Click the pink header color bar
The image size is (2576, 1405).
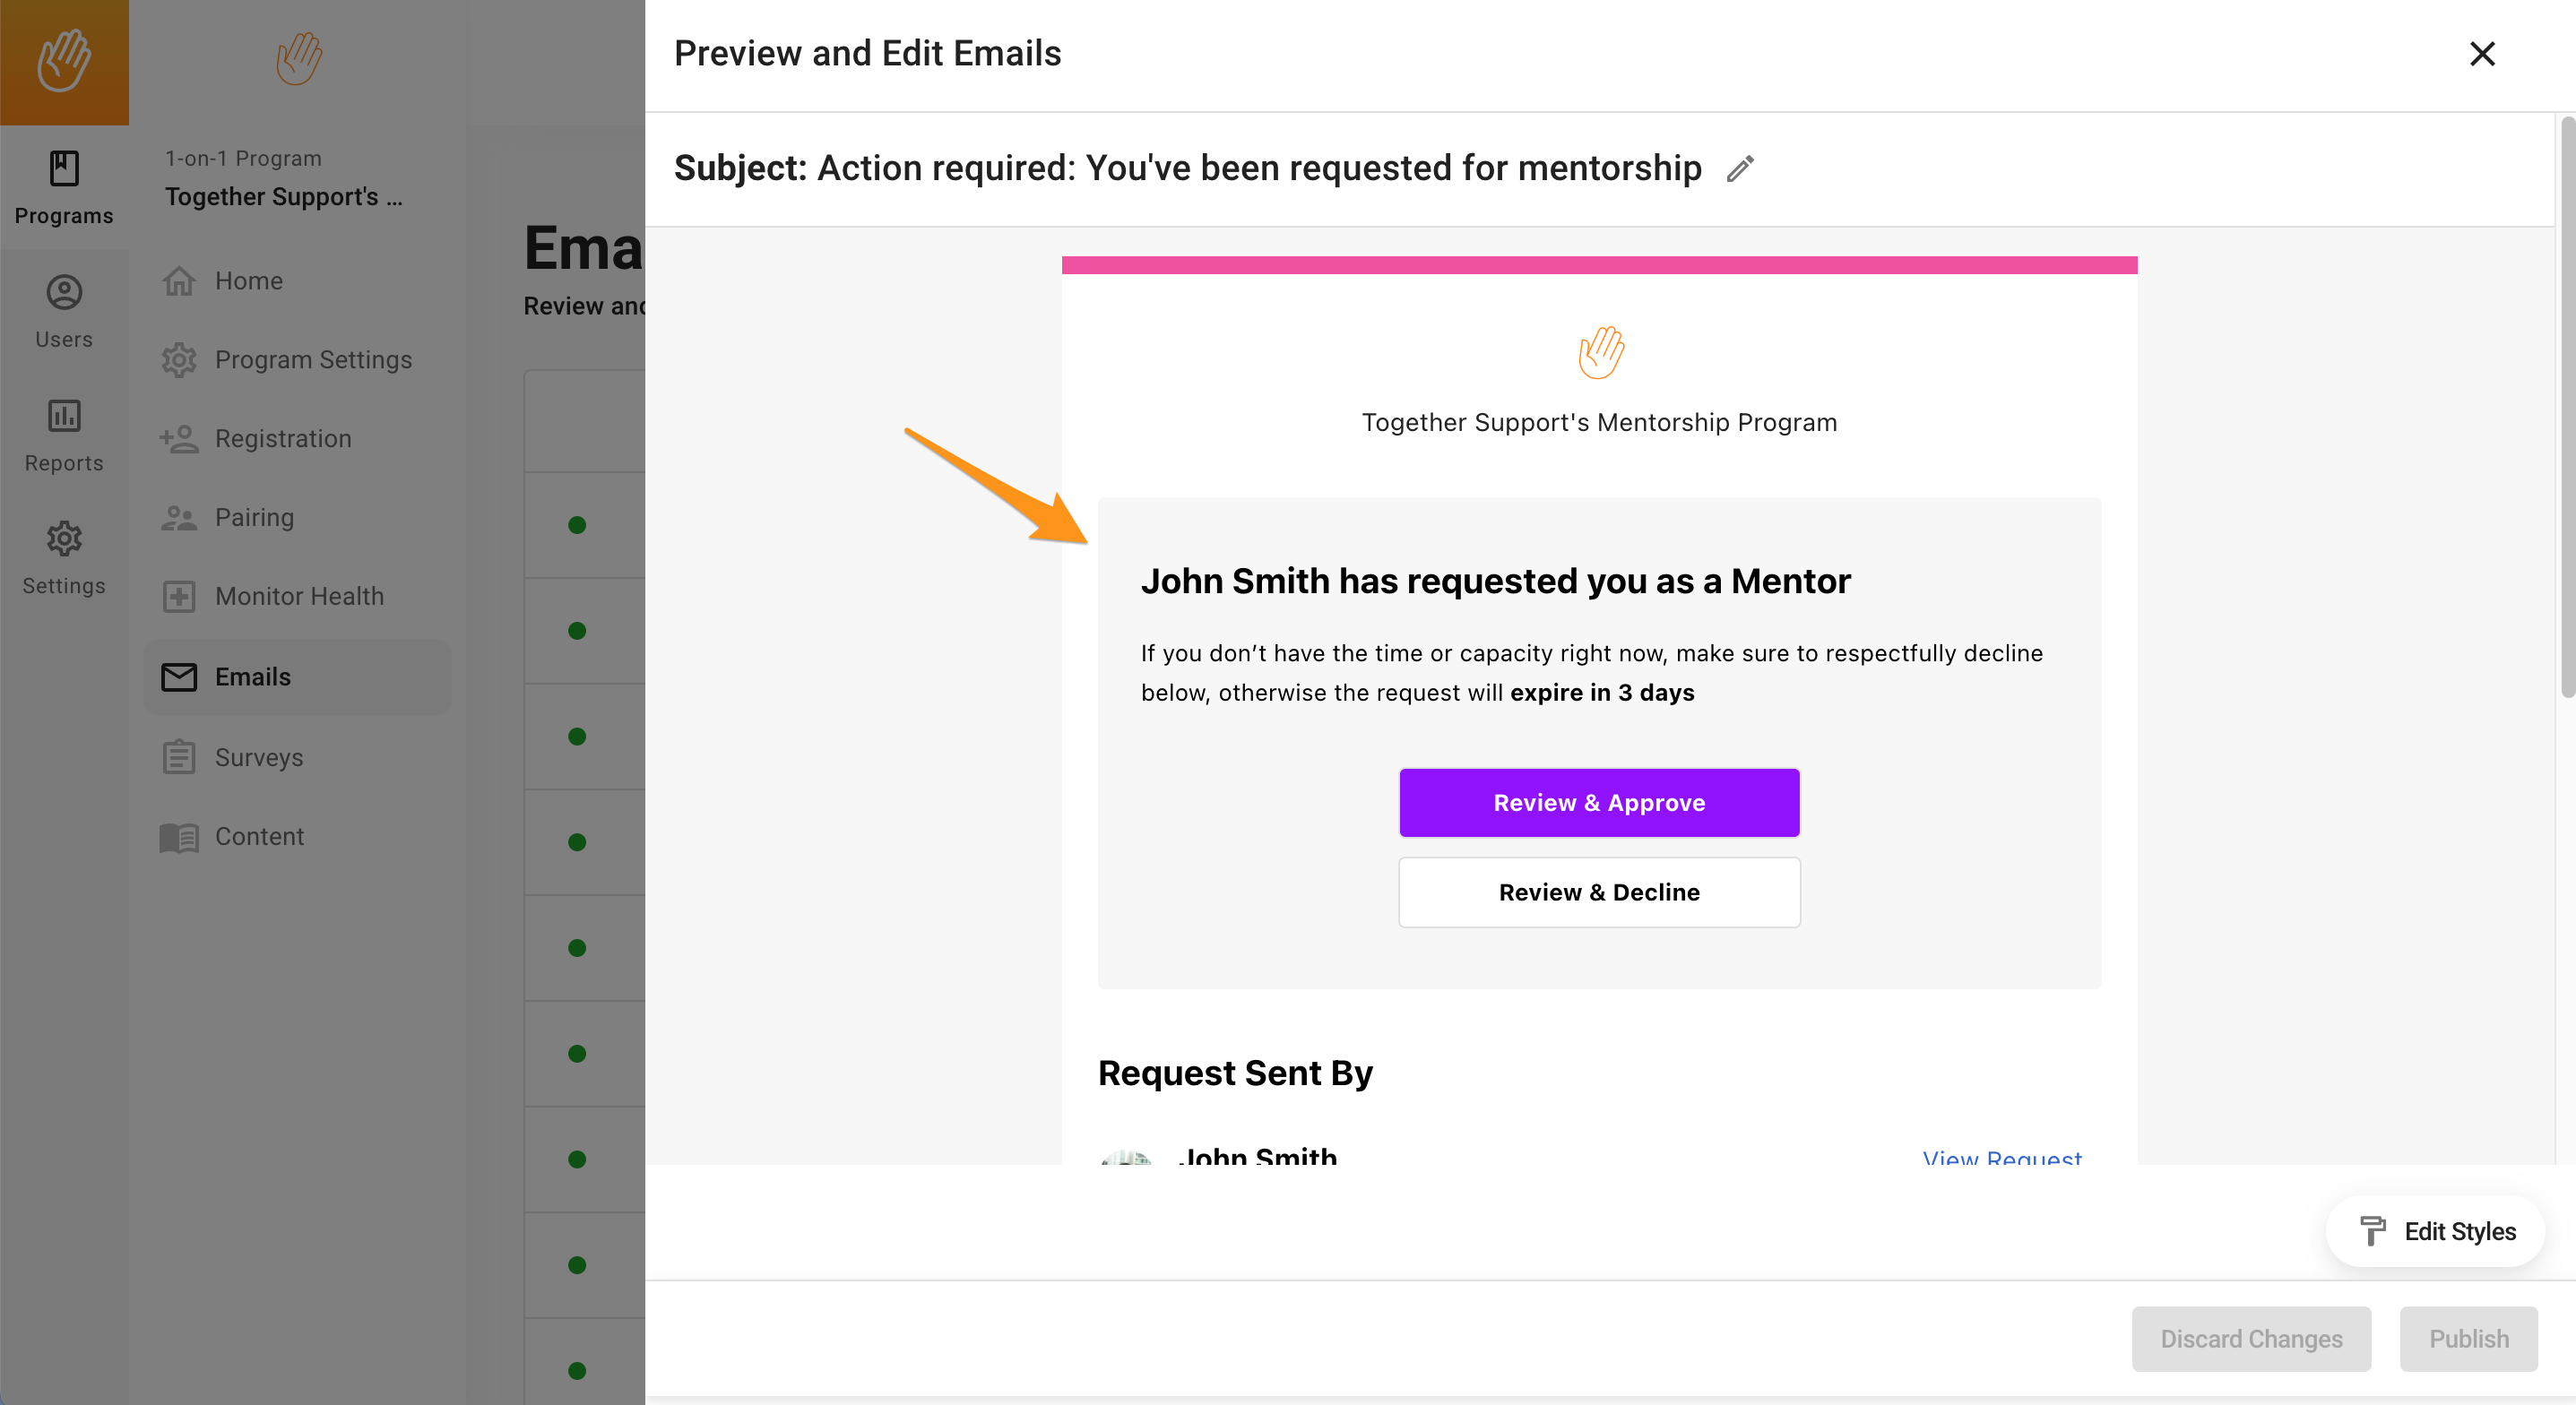click(x=1599, y=265)
